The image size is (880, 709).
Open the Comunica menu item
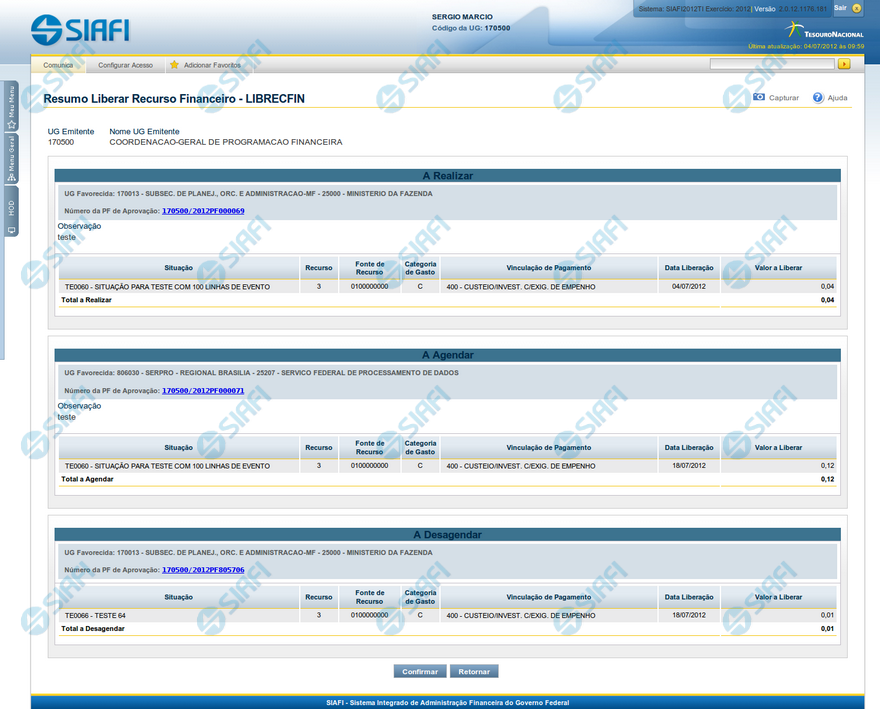pos(58,64)
